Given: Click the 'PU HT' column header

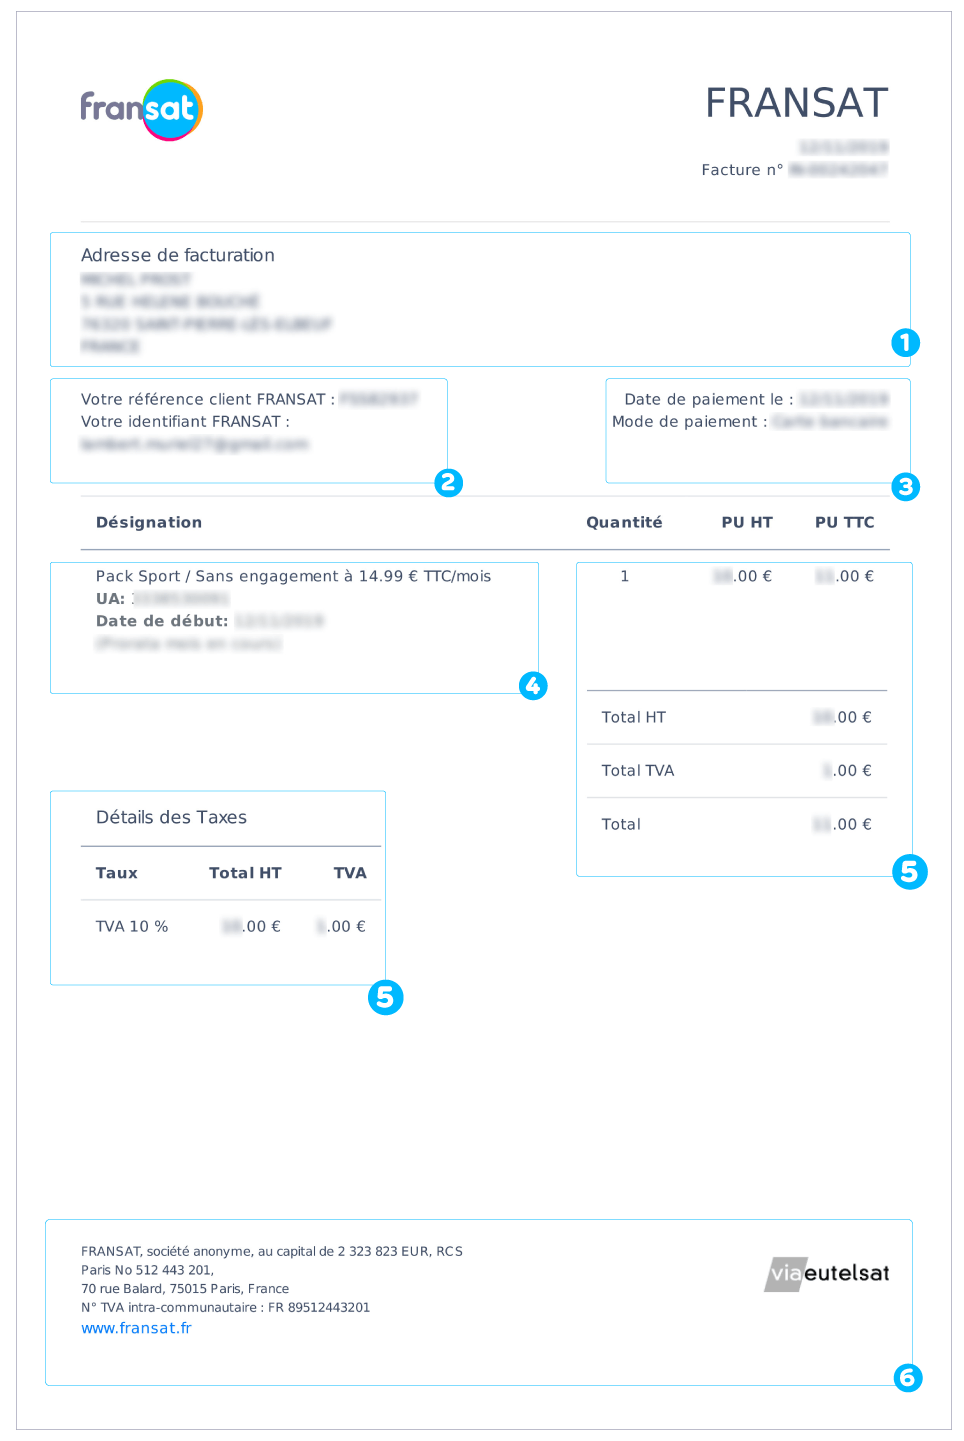Looking at the screenshot, I should 747,522.
